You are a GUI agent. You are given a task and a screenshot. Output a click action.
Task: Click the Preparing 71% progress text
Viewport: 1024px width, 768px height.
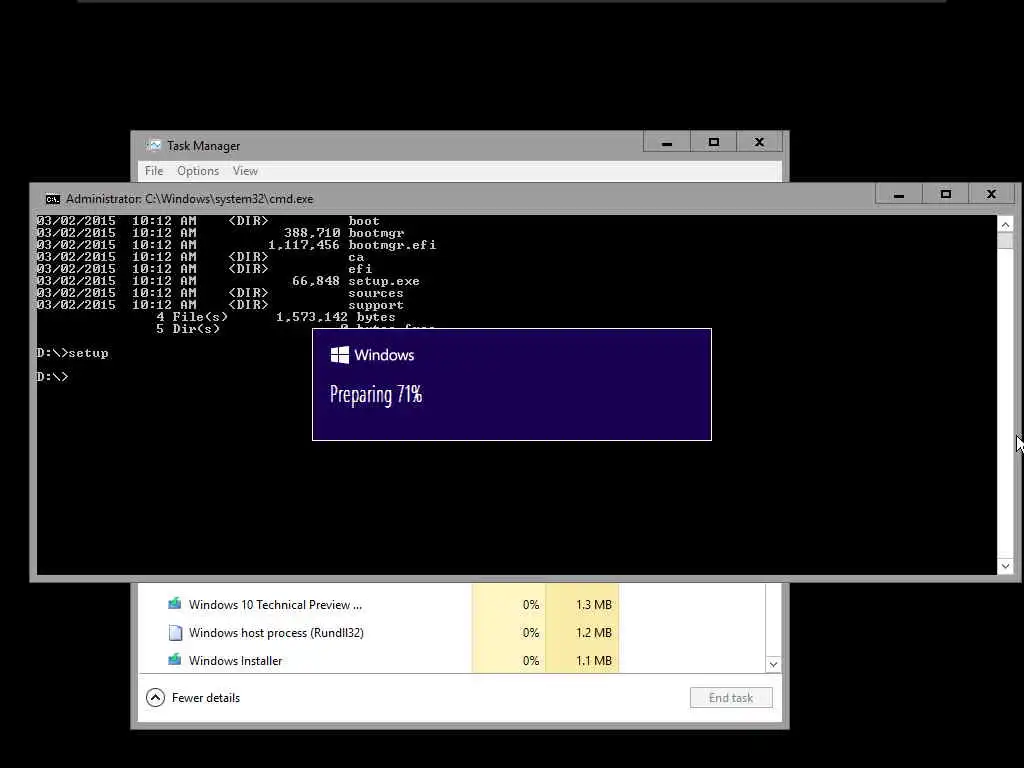pyautogui.click(x=376, y=394)
